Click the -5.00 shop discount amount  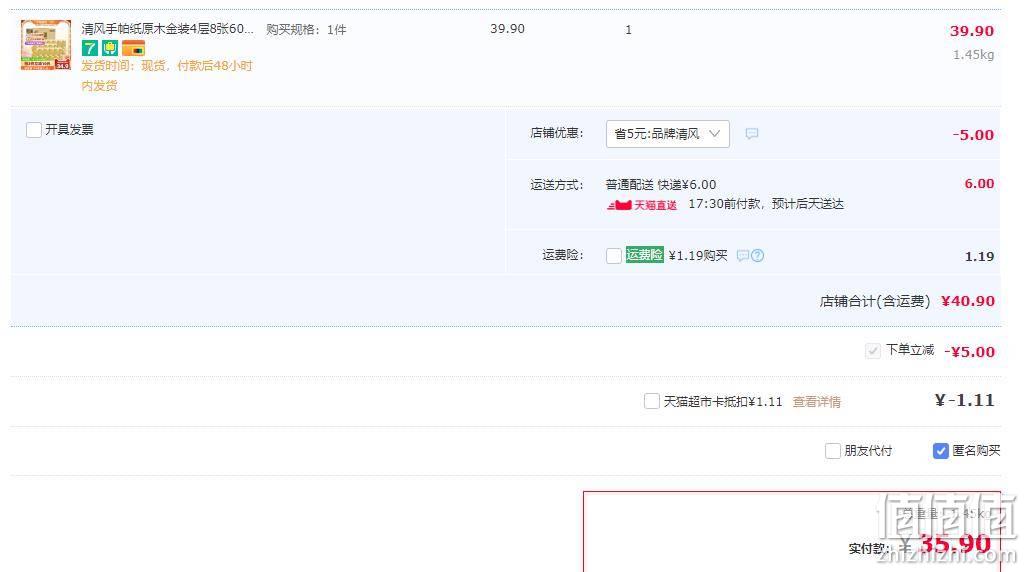coord(973,135)
